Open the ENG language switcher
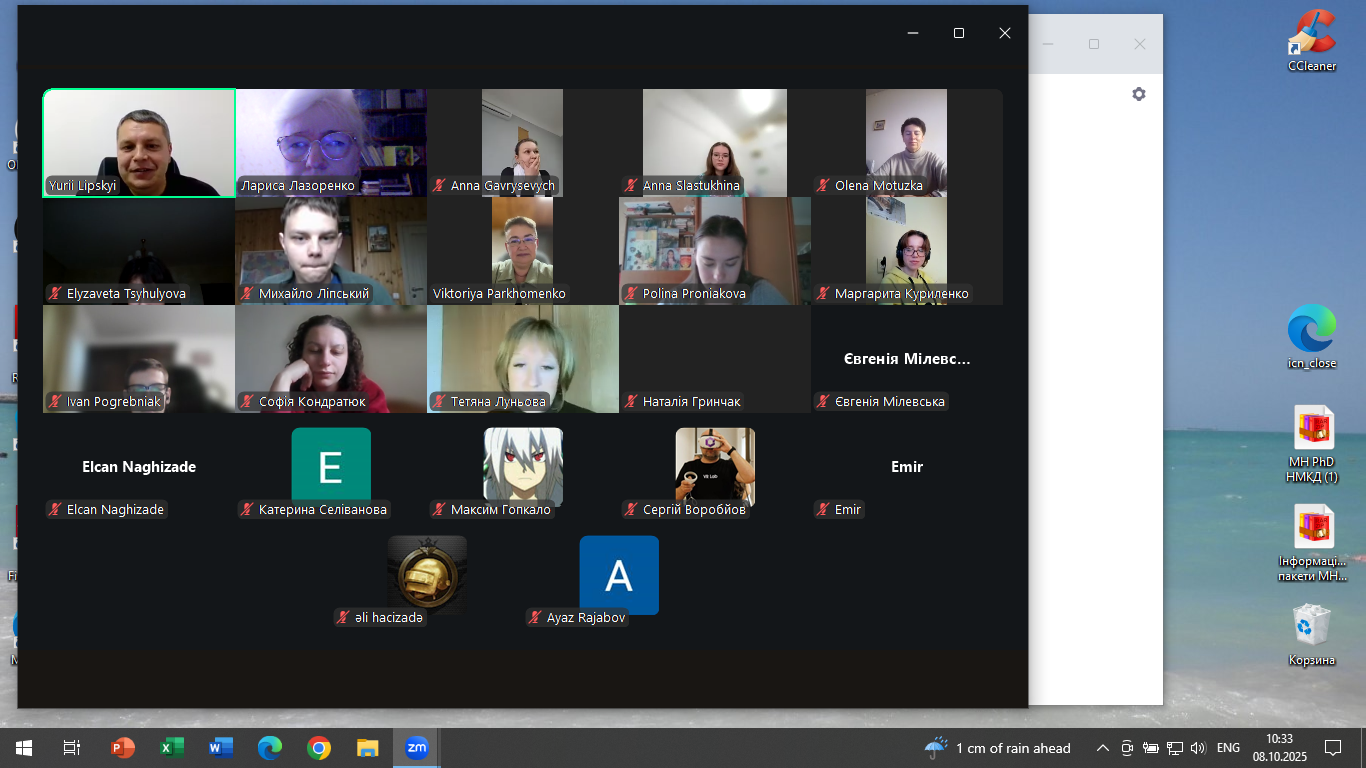Image resolution: width=1366 pixels, height=768 pixels. (x=1228, y=748)
